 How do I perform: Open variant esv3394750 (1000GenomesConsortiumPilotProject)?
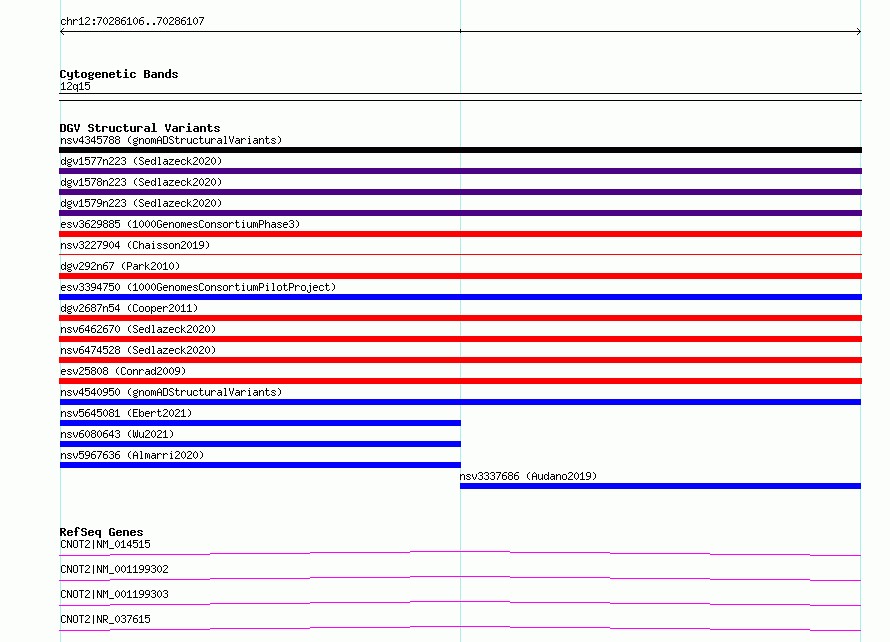pyautogui.click(x=198, y=287)
